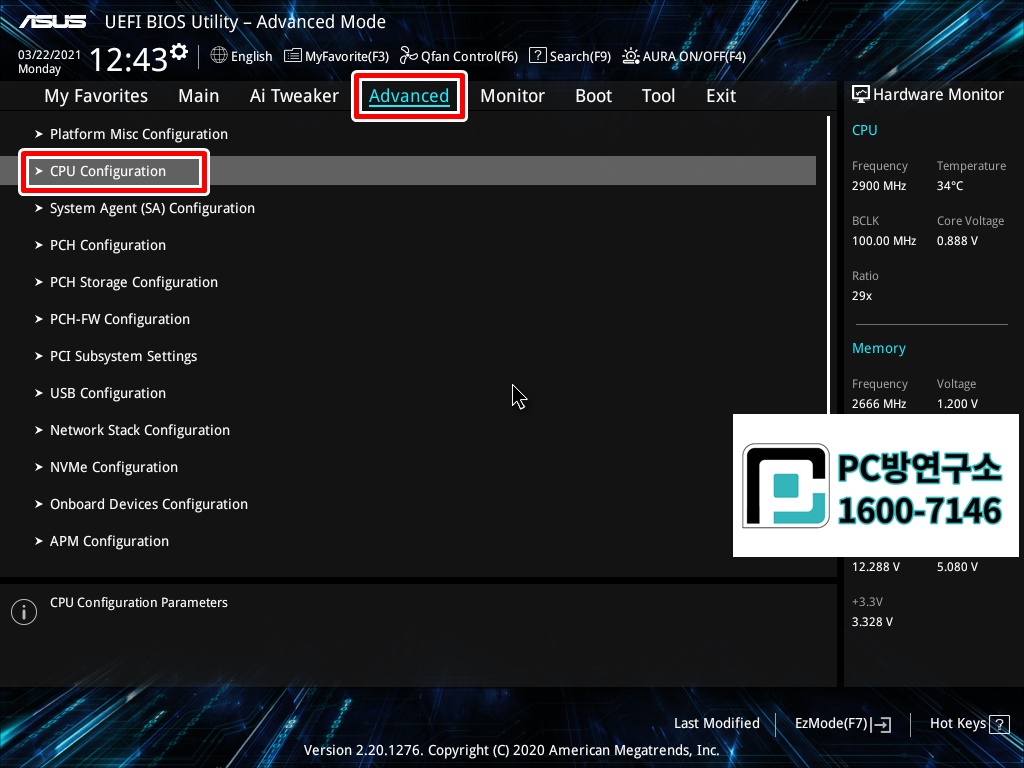
Task: Click the +3.3V value 3.328 V
Action: point(872,622)
